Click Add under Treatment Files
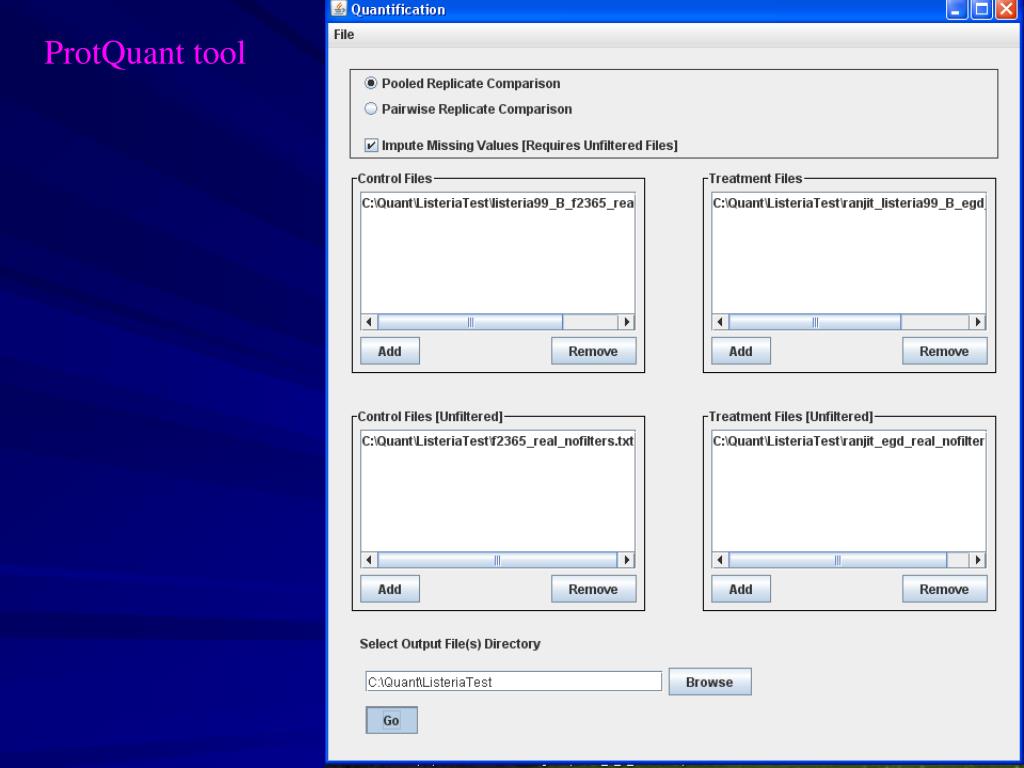Image resolution: width=1024 pixels, height=768 pixels. (x=741, y=351)
